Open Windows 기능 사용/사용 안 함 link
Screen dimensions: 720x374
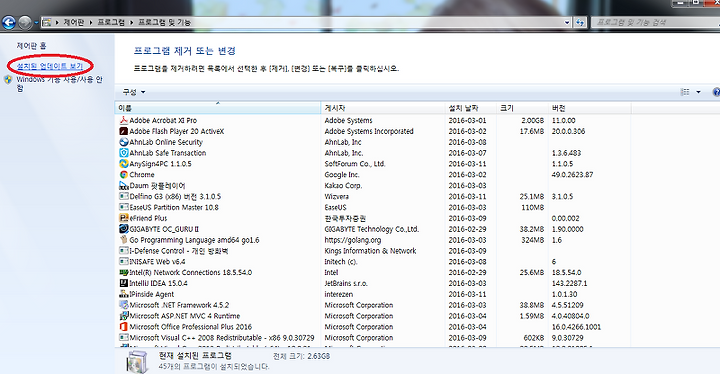point(59,84)
